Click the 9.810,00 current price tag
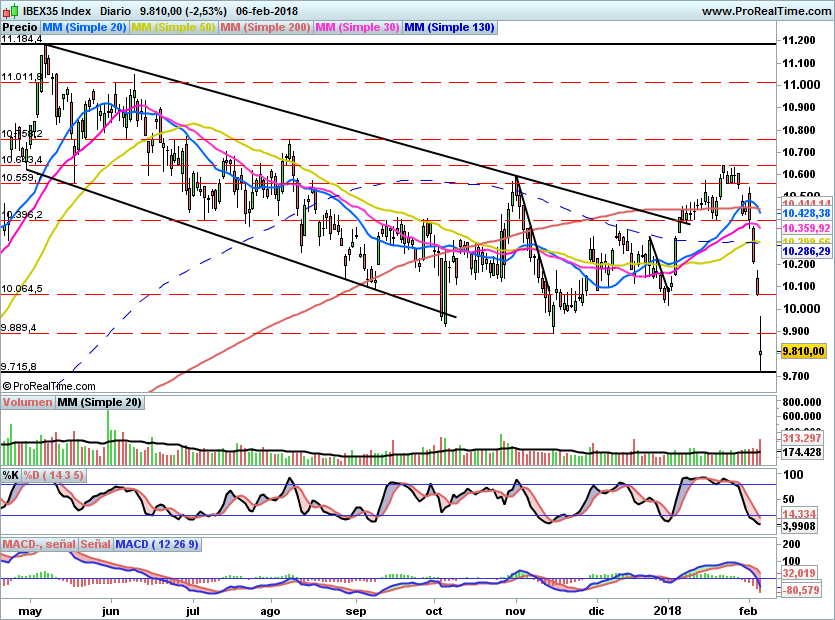This screenshot has width=835, height=620. 804,352
